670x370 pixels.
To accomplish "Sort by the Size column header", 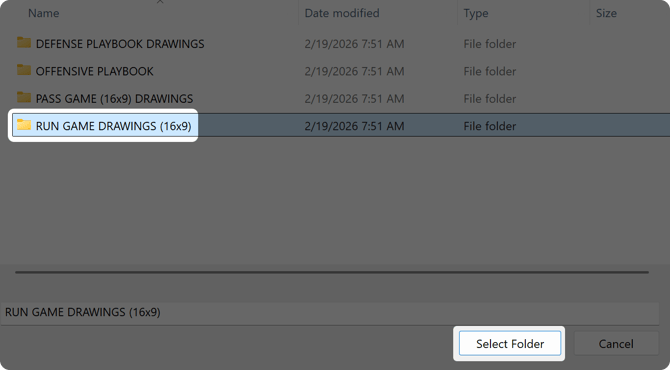I will pos(606,13).
